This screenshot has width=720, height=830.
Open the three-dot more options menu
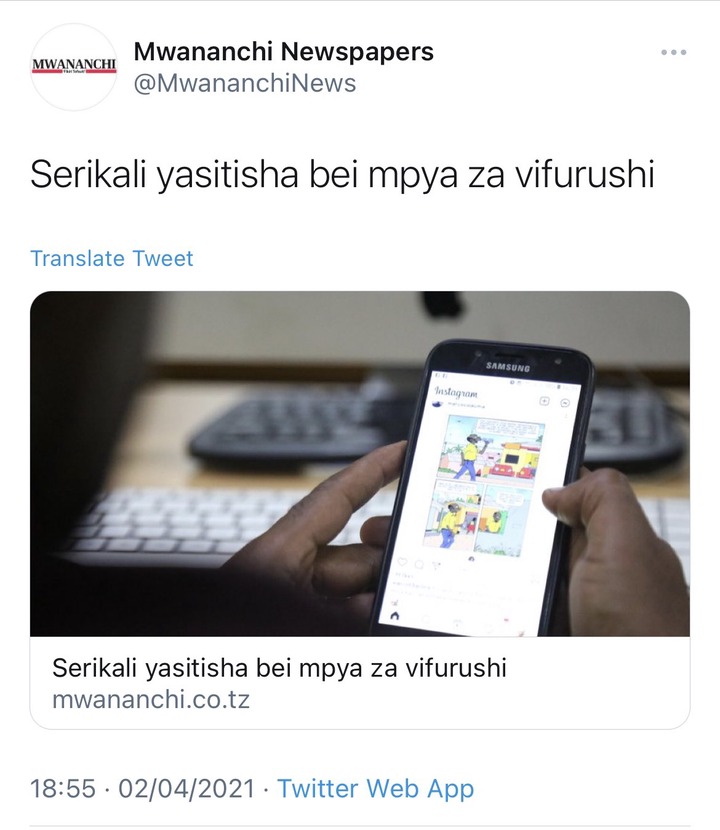(x=673, y=52)
